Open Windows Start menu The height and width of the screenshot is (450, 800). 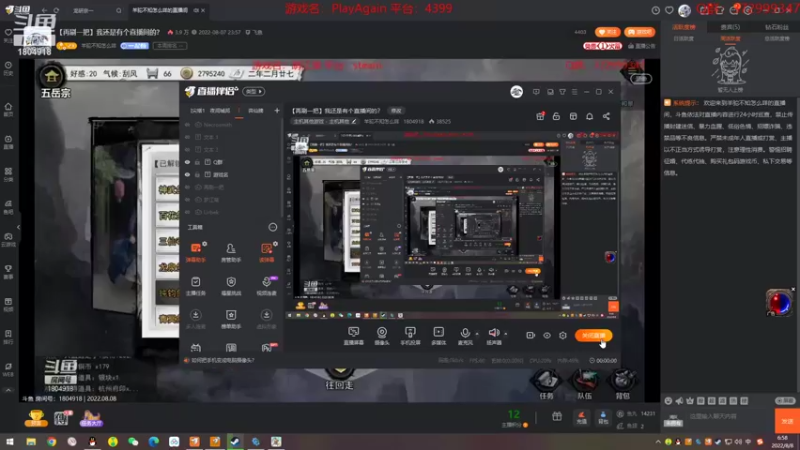click(x=10, y=442)
